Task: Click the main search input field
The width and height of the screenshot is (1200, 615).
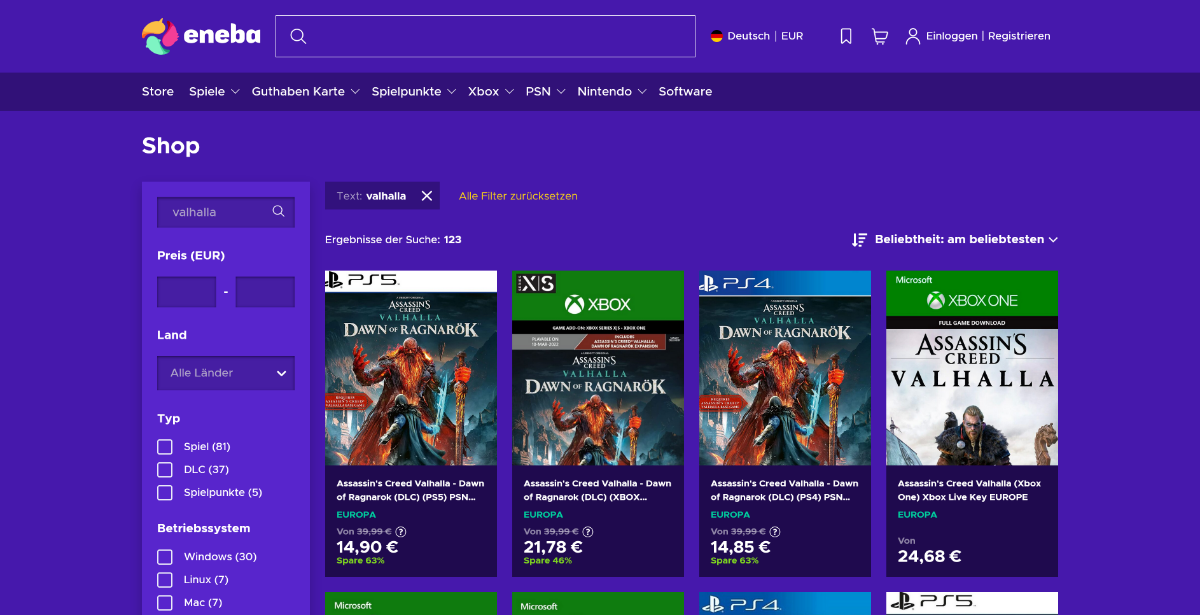Action: coord(485,36)
